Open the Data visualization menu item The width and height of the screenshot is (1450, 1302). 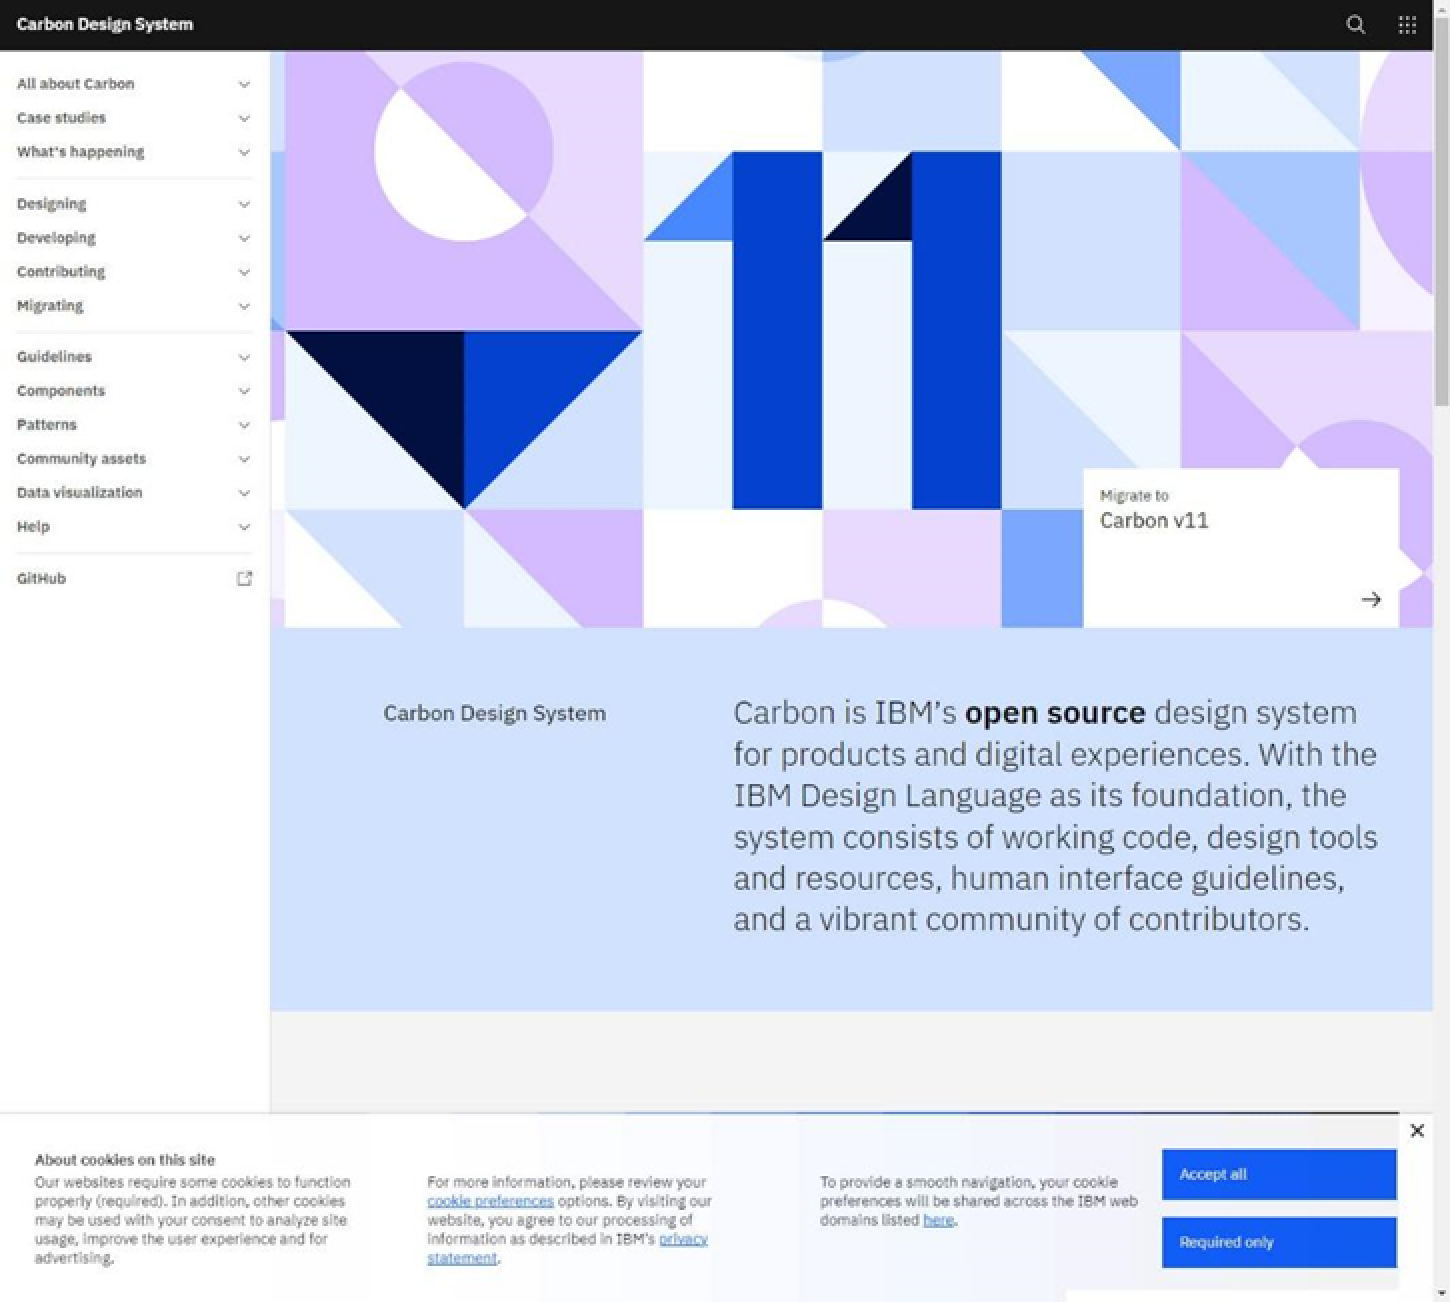[134, 493]
